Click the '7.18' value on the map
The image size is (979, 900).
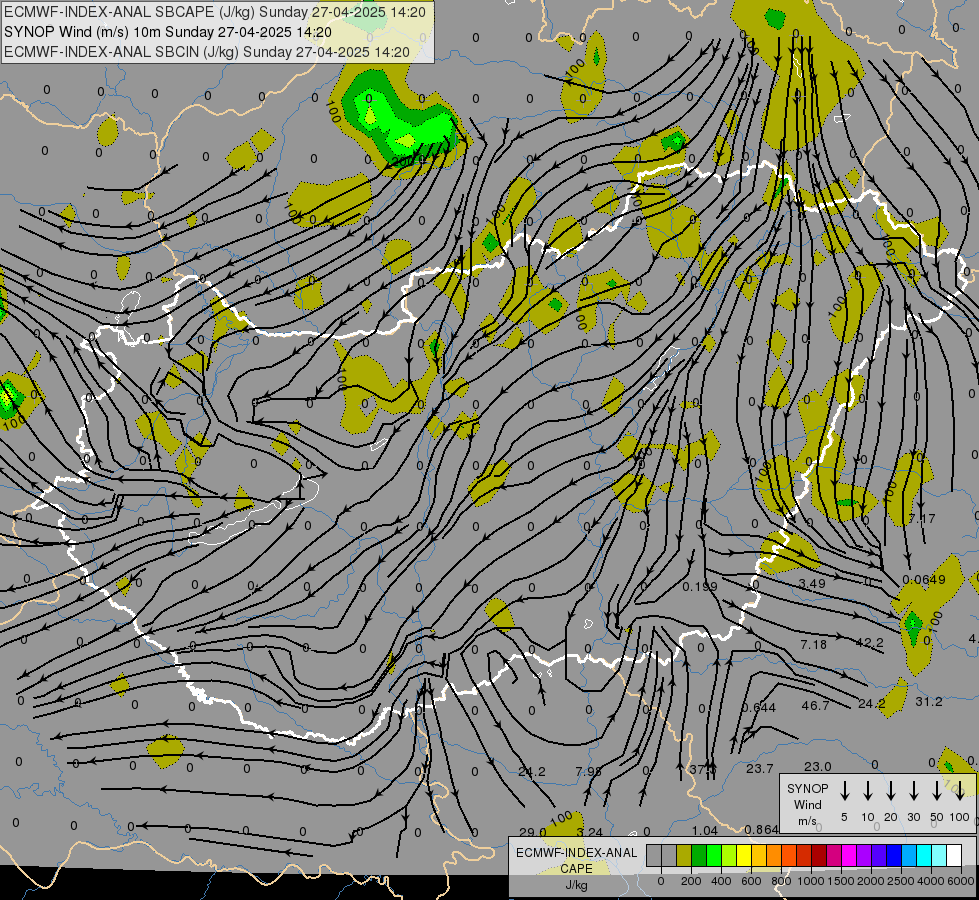click(814, 644)
